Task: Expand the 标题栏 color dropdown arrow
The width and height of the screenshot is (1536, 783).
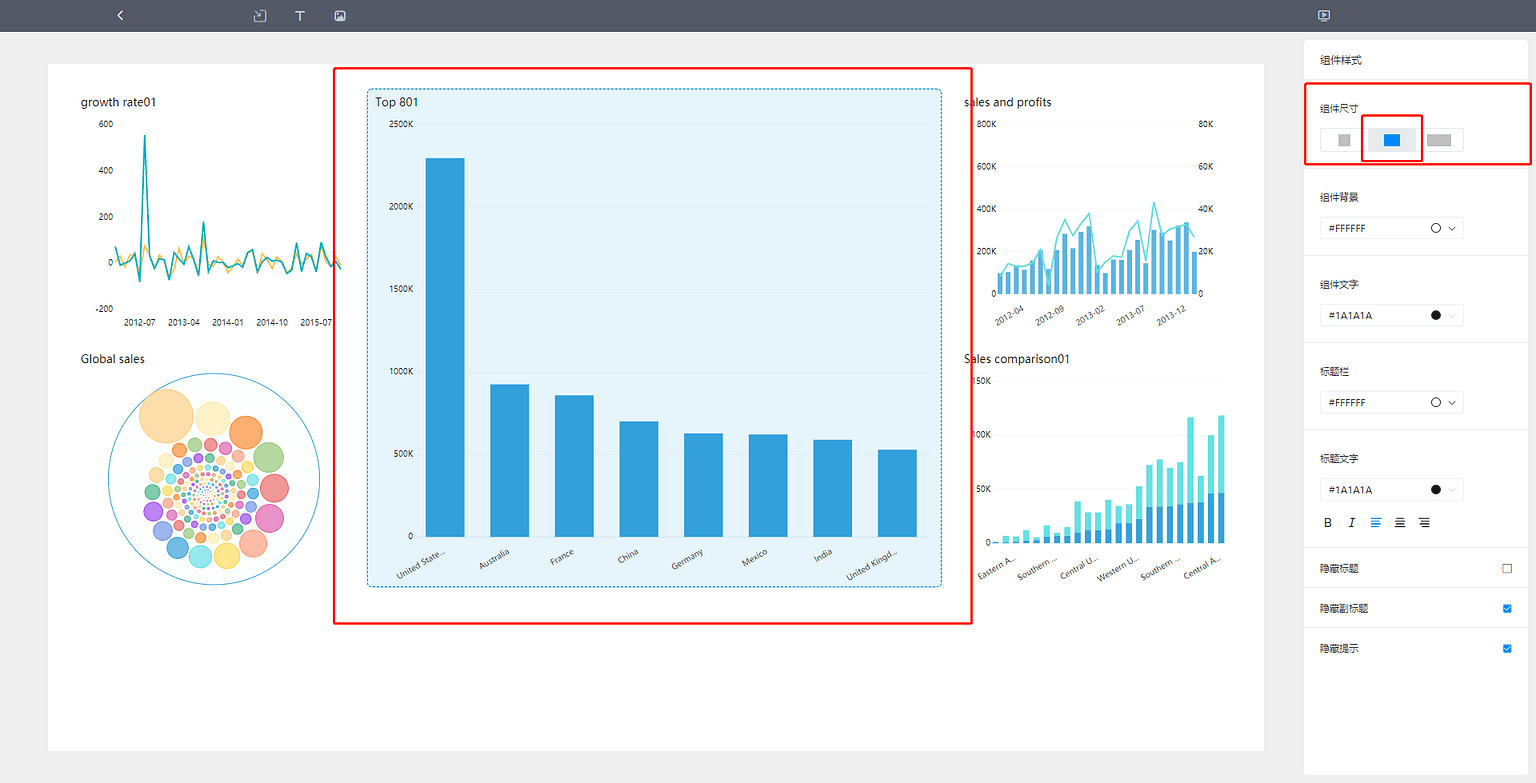Action: (x=1452, y=402)
